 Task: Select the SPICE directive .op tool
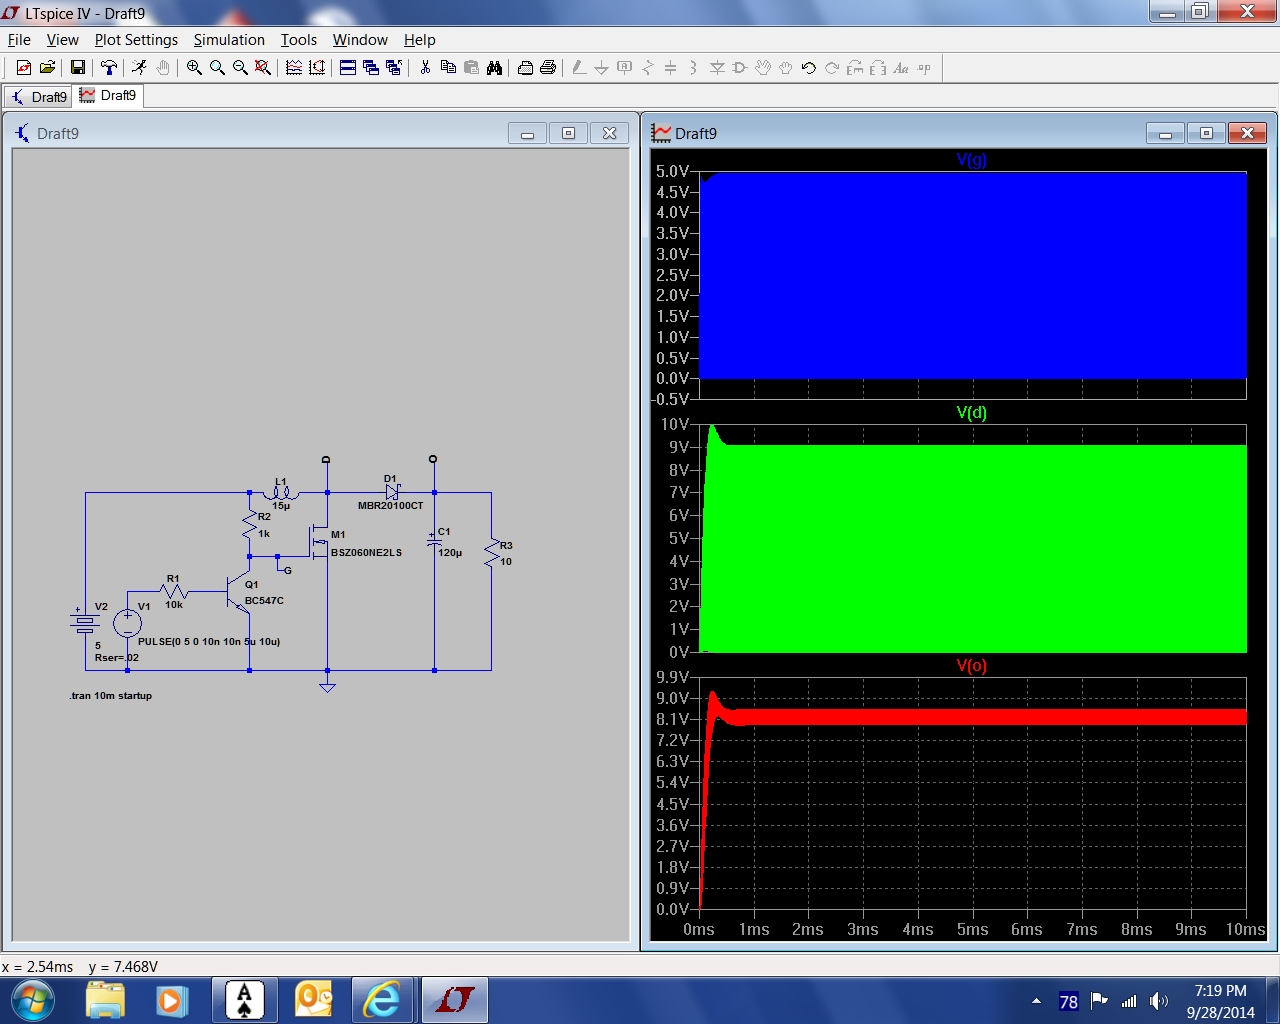(x=924, y=68)
